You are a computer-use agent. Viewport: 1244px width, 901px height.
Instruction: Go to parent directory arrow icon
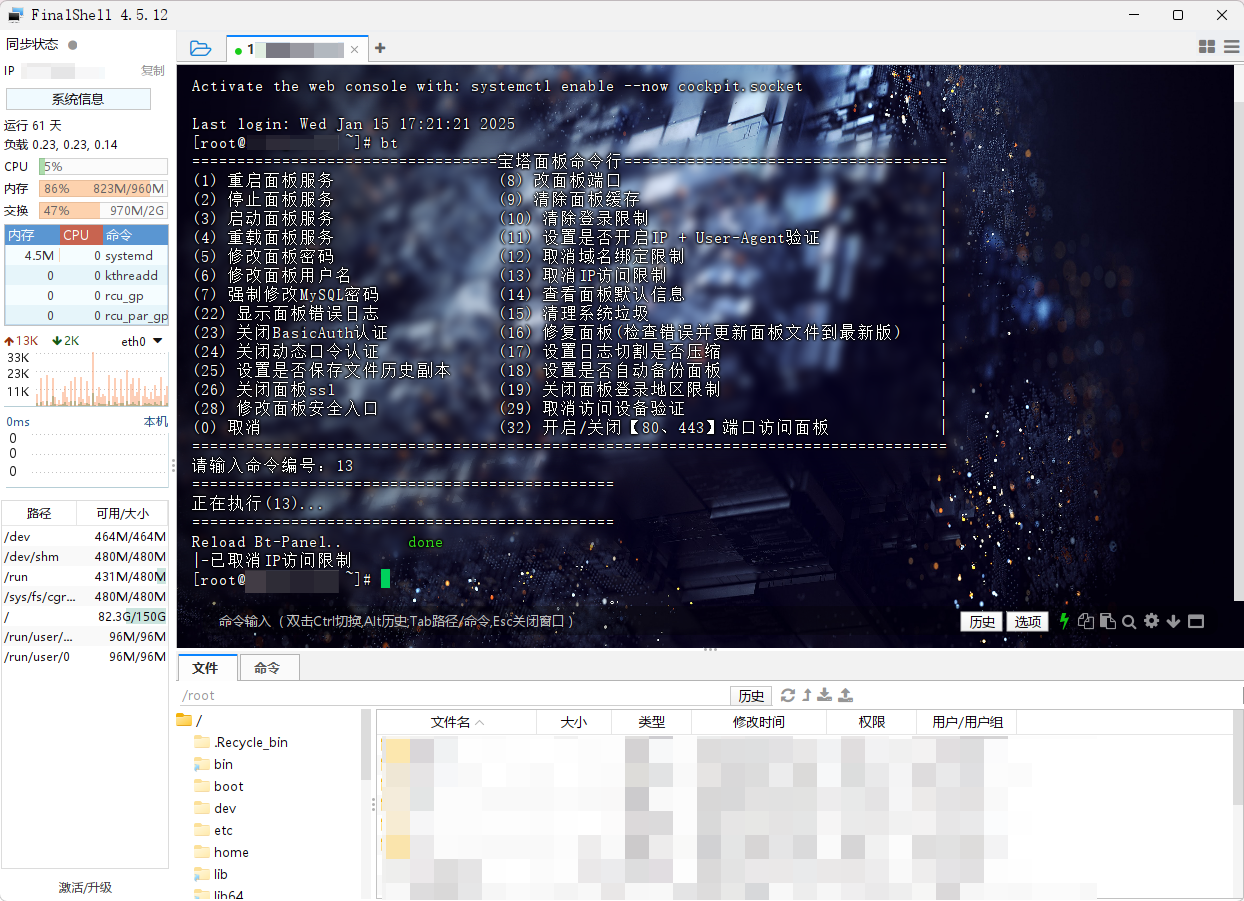(x=807, y=695)
